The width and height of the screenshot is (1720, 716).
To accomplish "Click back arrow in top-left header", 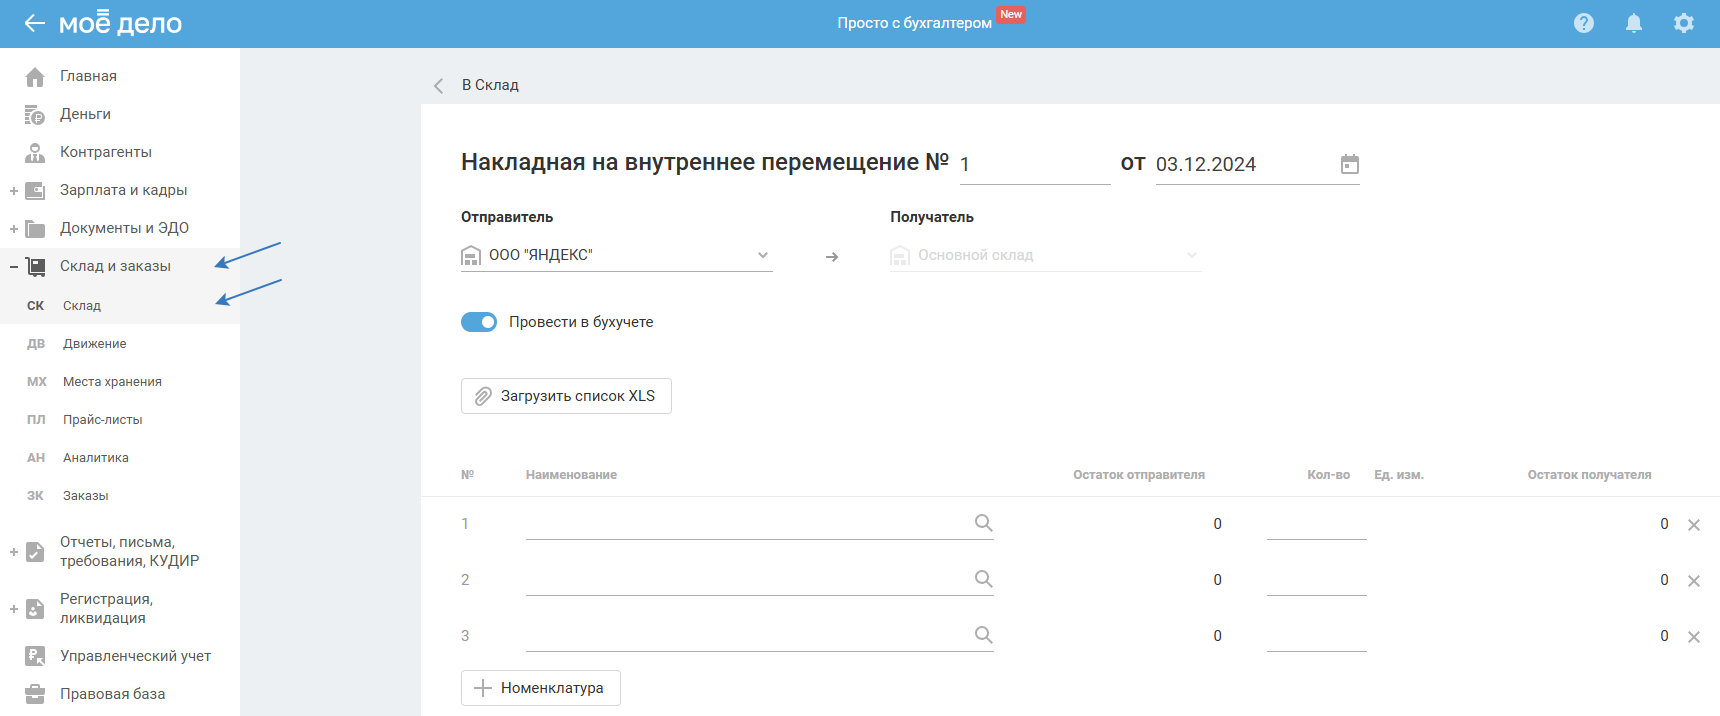I will point(34,23).
